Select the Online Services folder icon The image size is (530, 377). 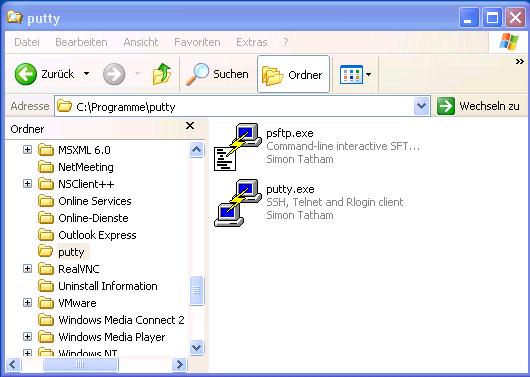46,201
